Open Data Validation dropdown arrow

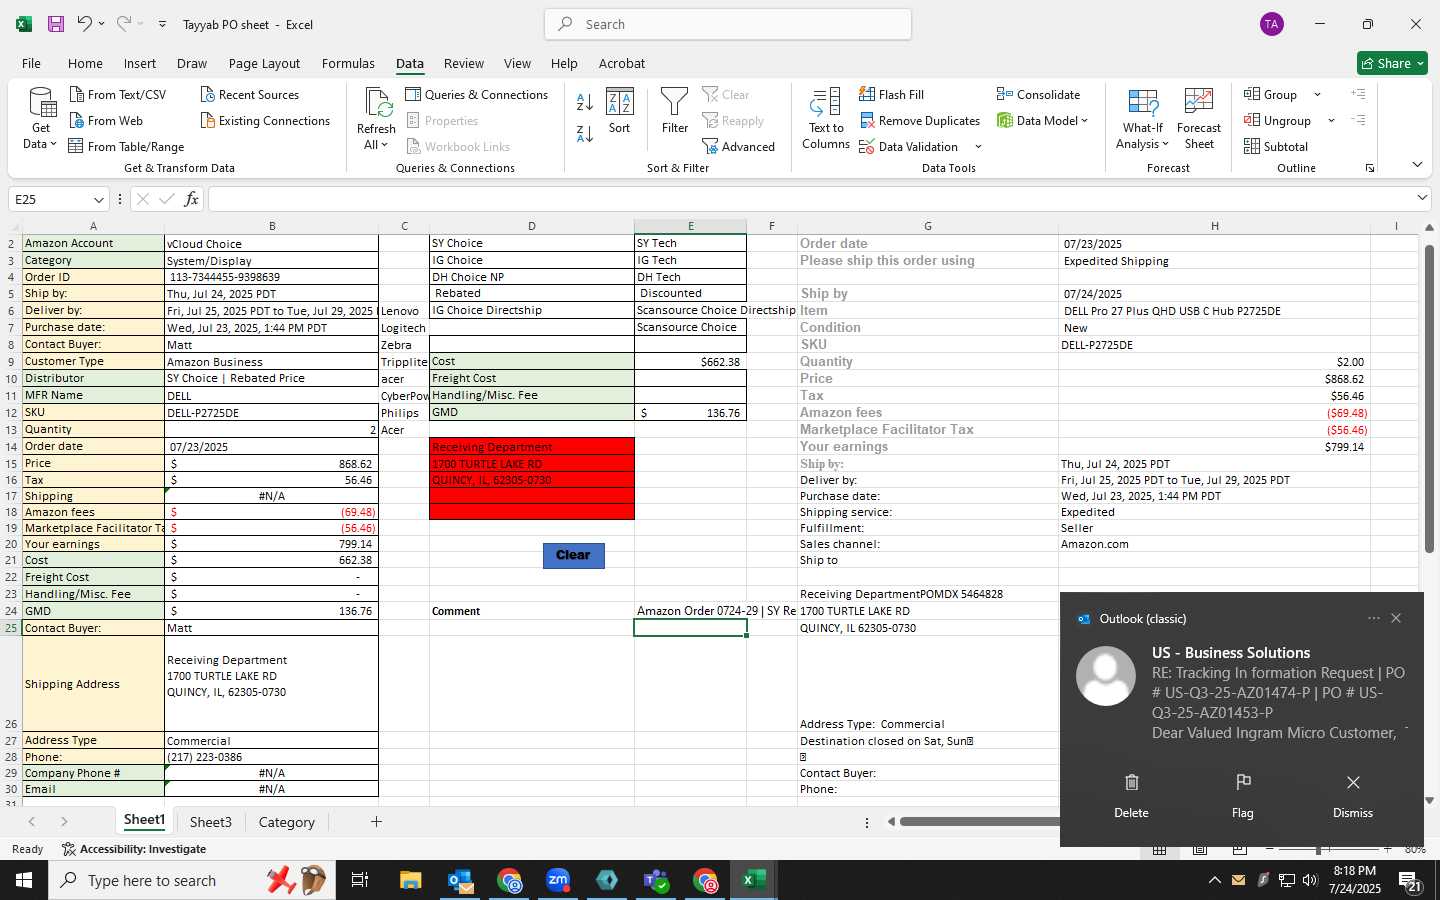pyautogui.click(x=978, y=147)
